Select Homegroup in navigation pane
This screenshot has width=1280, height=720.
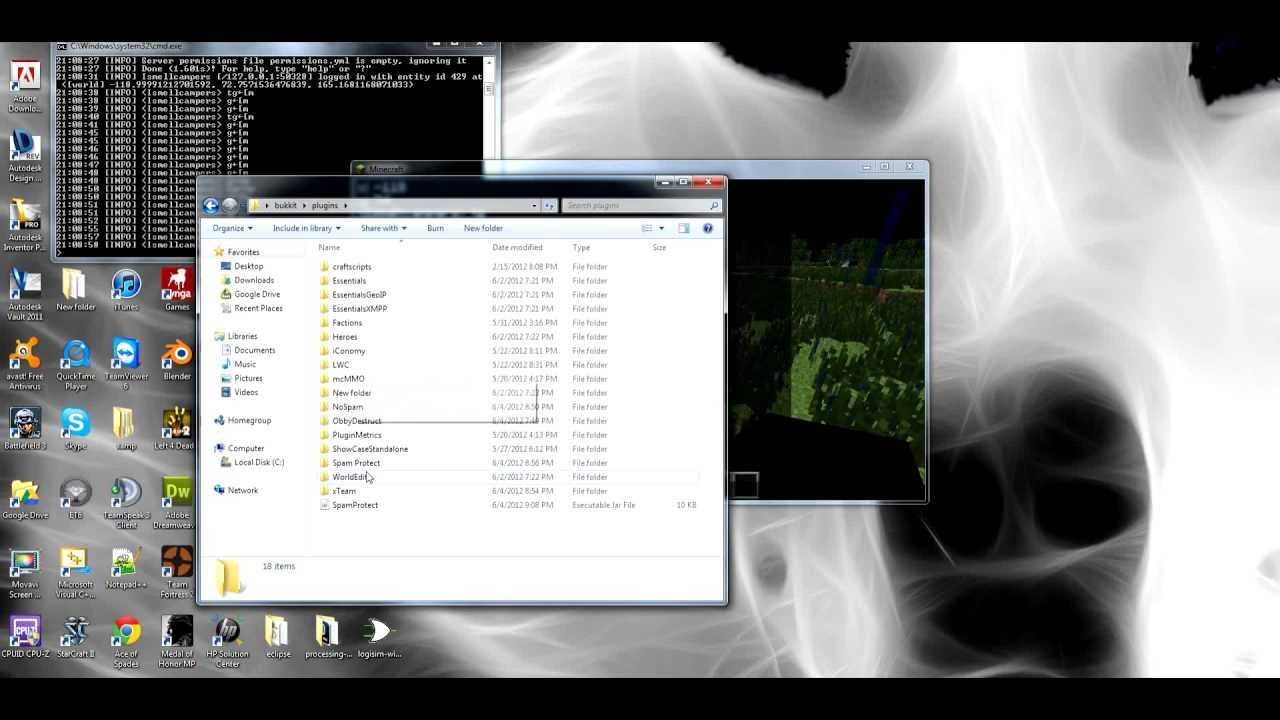(249, 420)
